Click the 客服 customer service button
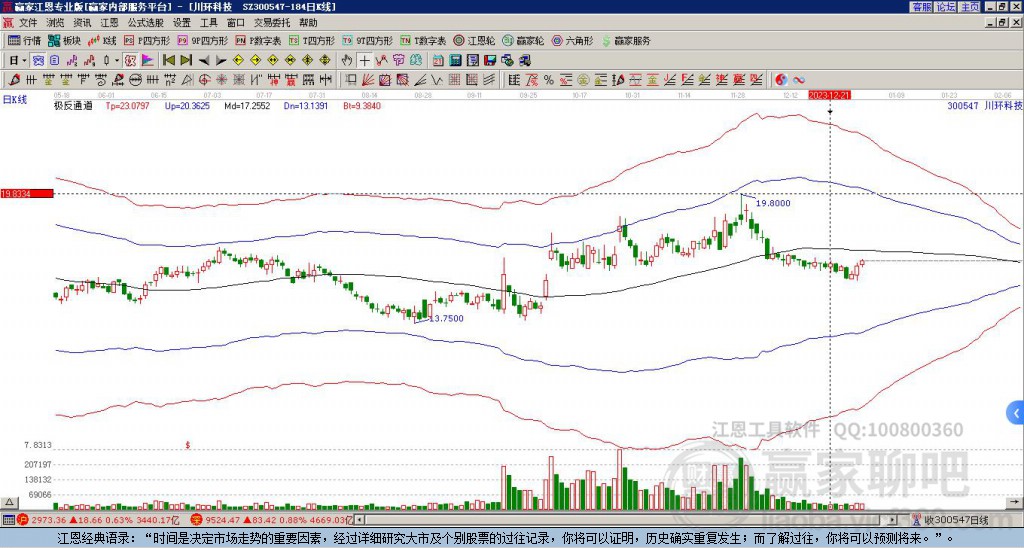Viewport: 1024px width, 548px height. pyautogui.click(x=922, y=7)
